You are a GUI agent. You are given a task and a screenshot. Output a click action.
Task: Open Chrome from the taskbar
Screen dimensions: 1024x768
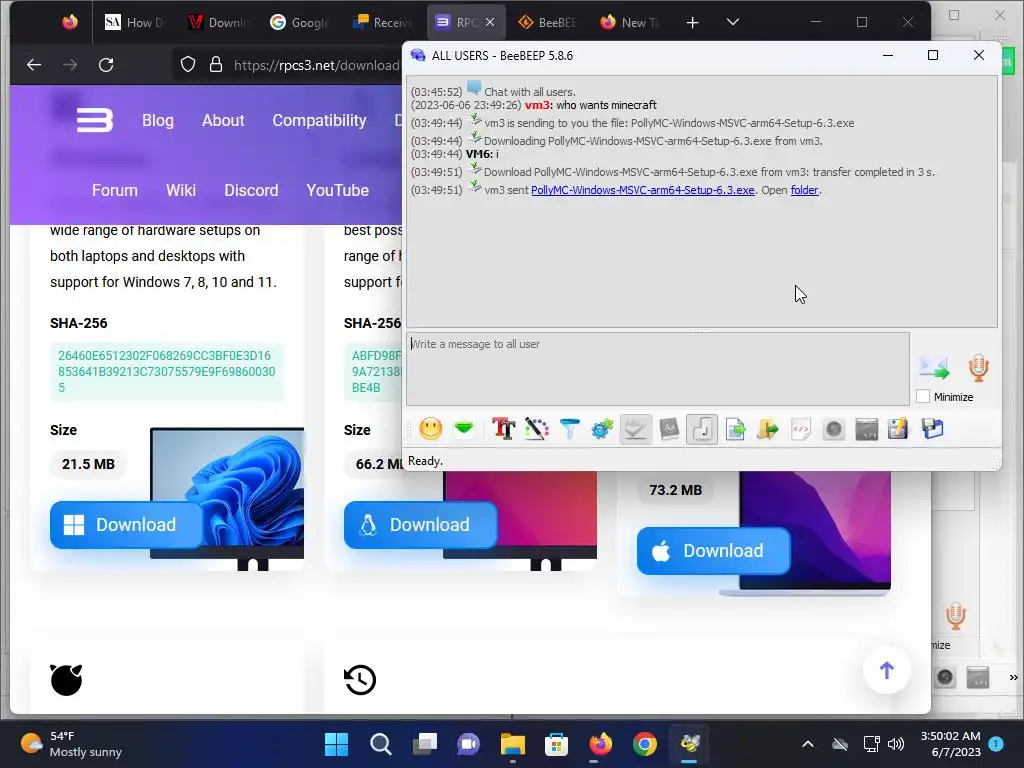click(645, 744)
